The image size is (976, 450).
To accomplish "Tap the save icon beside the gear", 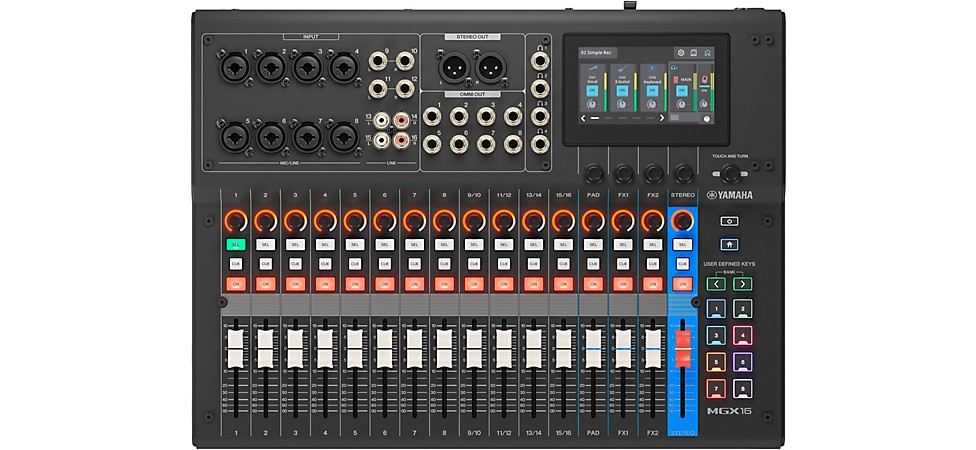I will [693, 53].
